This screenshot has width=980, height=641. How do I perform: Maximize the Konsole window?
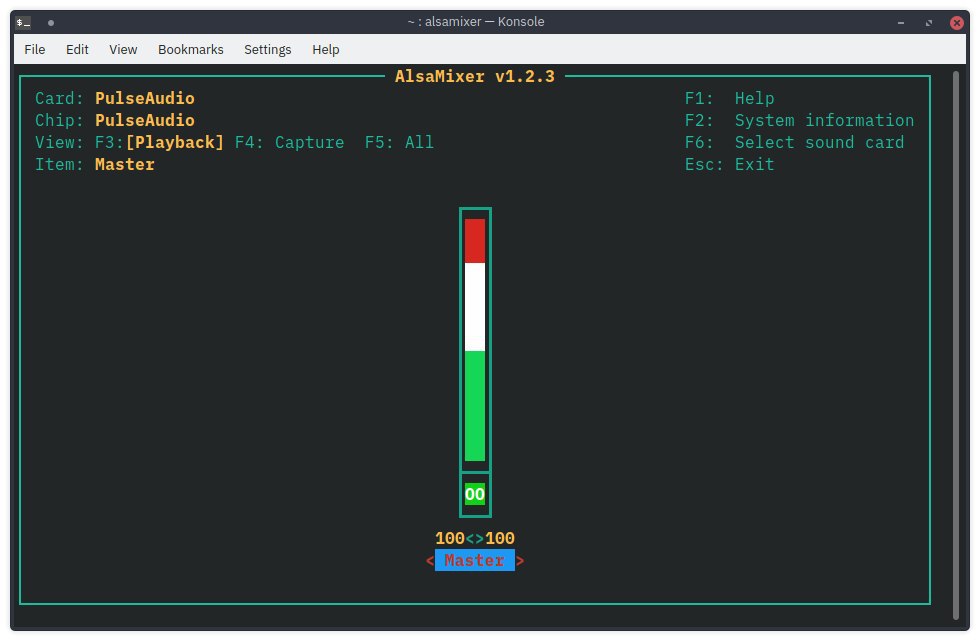point(929,22)
